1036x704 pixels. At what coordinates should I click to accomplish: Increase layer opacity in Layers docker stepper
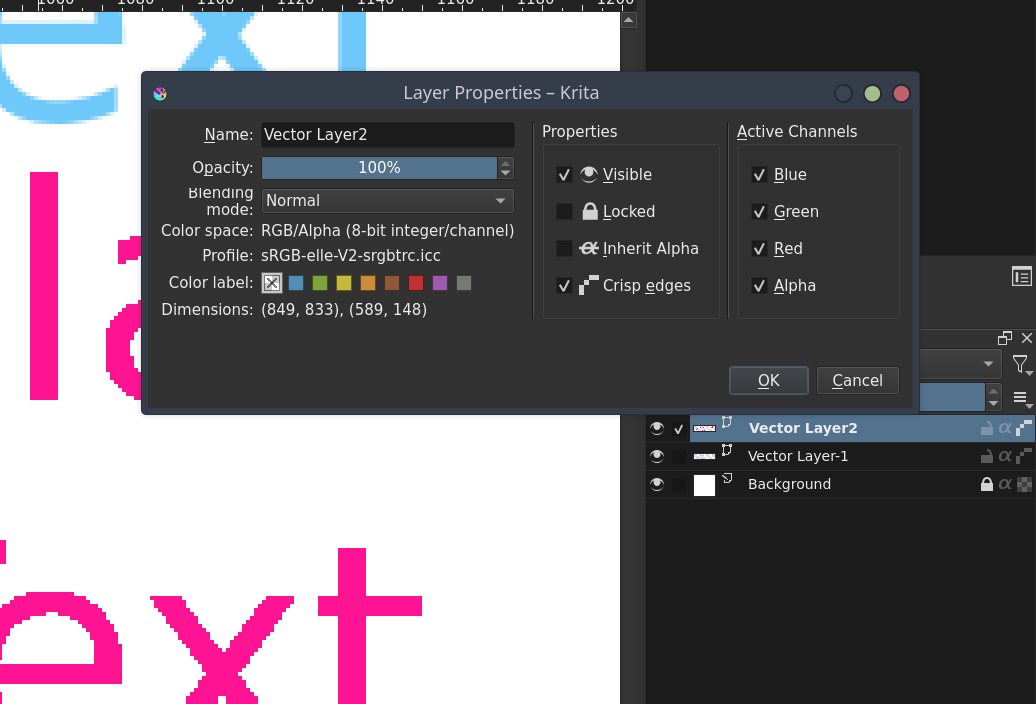click(994, 392)
